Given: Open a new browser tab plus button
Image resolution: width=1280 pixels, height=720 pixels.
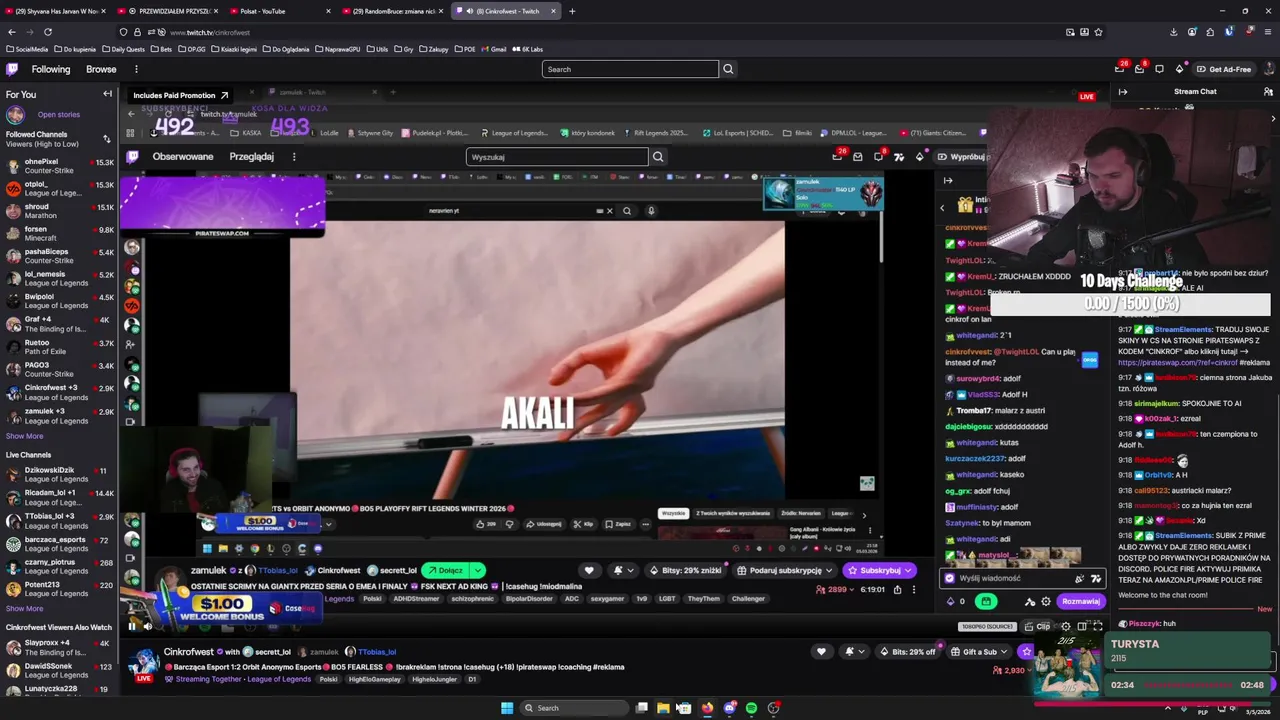Looking at the screenshot, I should (572, 11).
